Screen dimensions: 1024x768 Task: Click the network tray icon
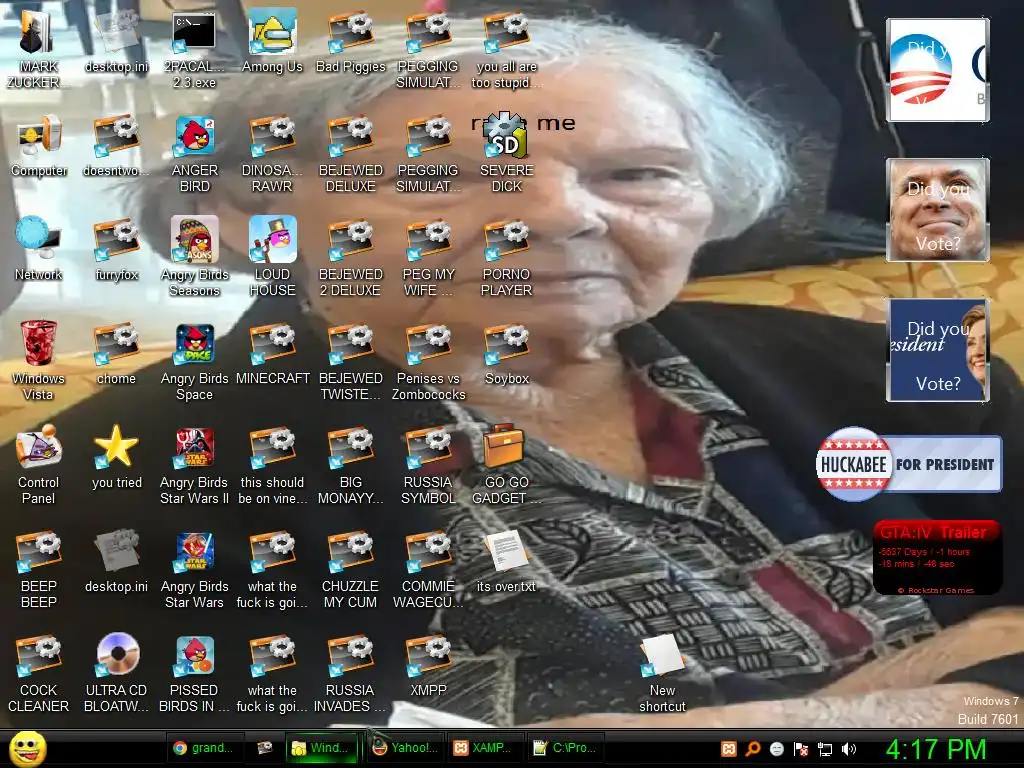click(x=825, y=749)
